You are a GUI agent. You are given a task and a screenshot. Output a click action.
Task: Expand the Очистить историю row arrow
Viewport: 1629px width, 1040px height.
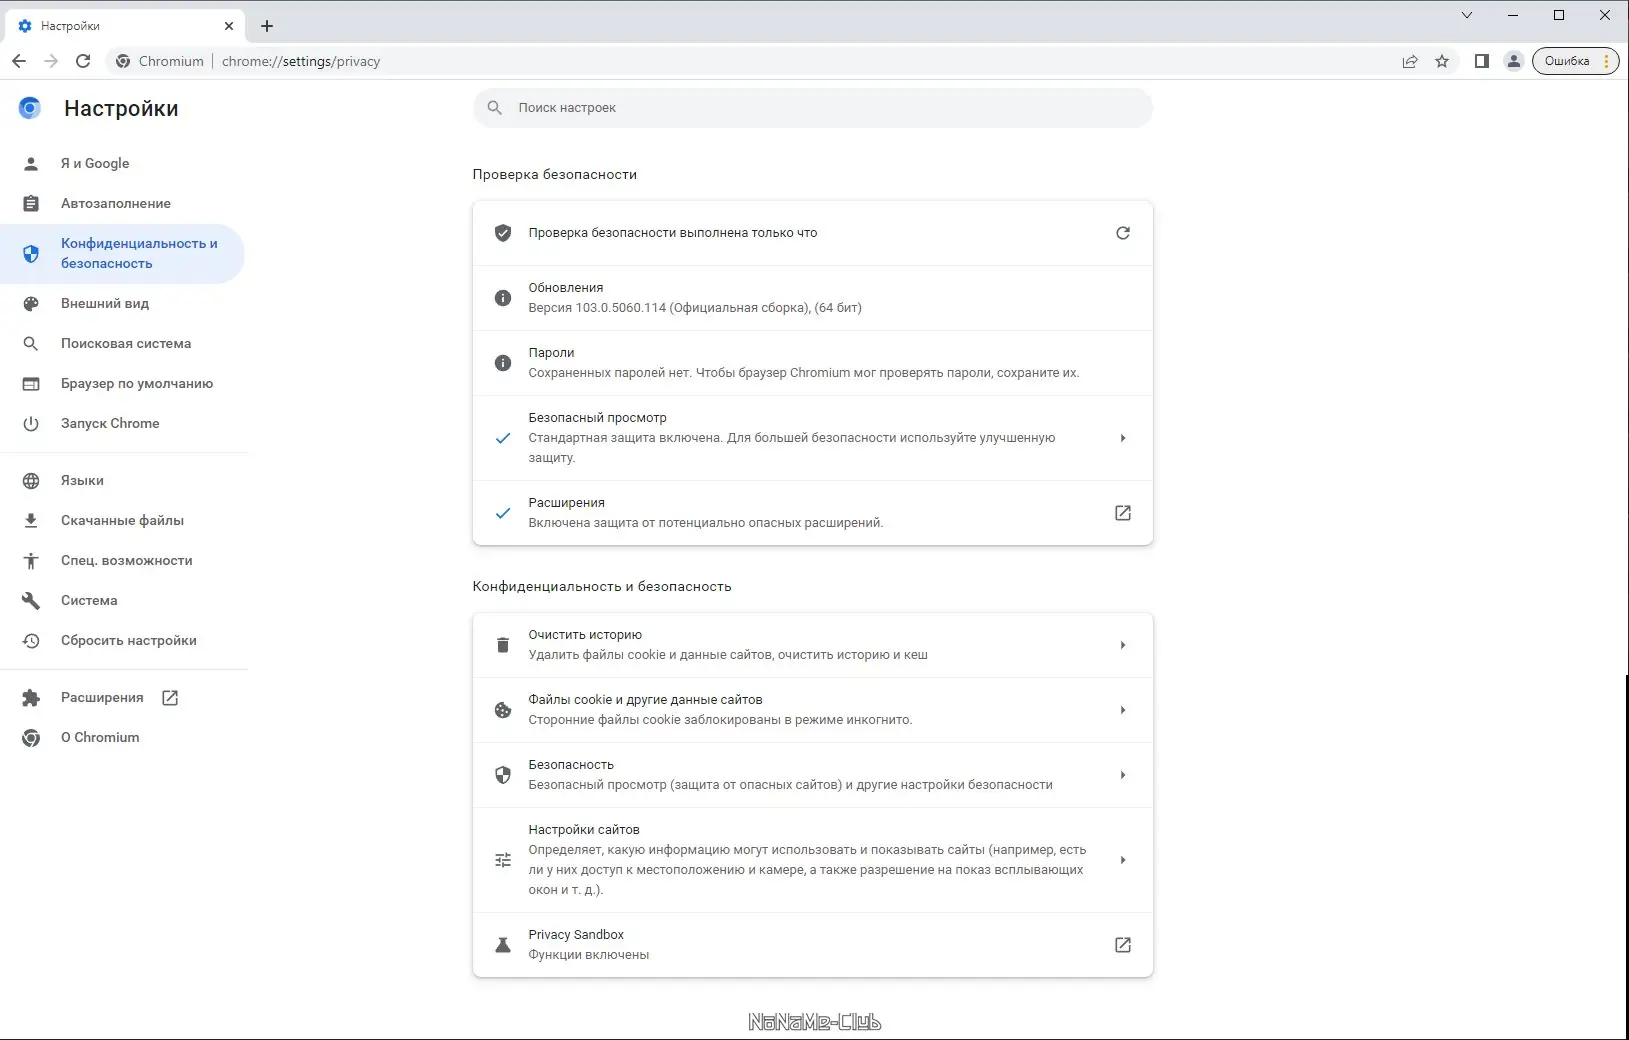(1123, 645)
